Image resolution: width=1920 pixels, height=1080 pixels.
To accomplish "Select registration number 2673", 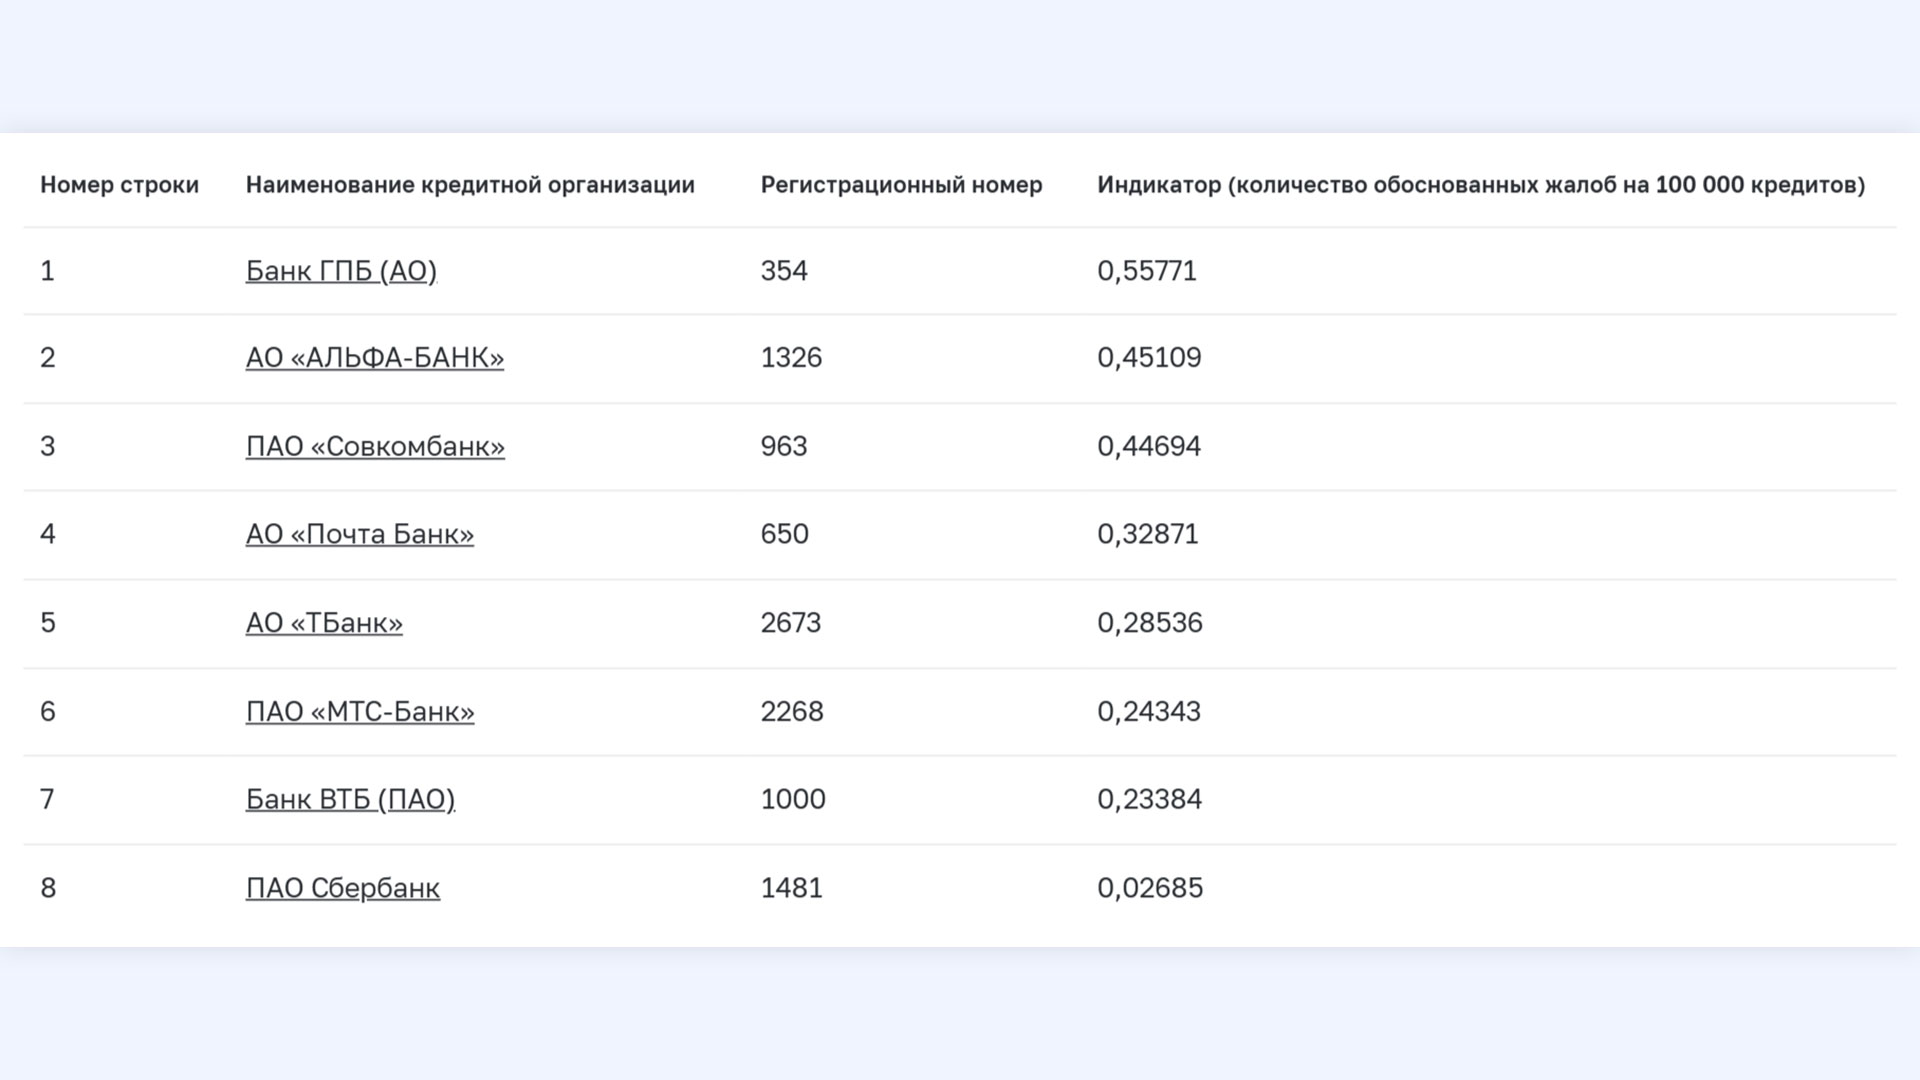I will click(791, 623).
